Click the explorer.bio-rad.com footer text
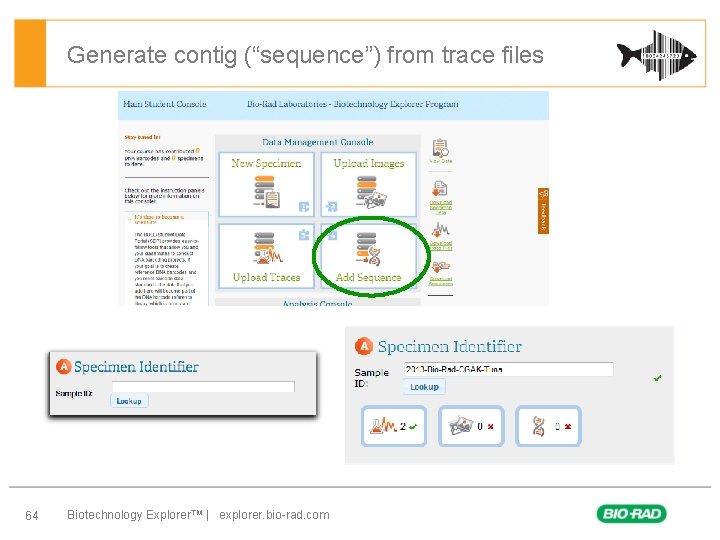Viewport: 720px width, 540px height. click(x=274, y=515)
